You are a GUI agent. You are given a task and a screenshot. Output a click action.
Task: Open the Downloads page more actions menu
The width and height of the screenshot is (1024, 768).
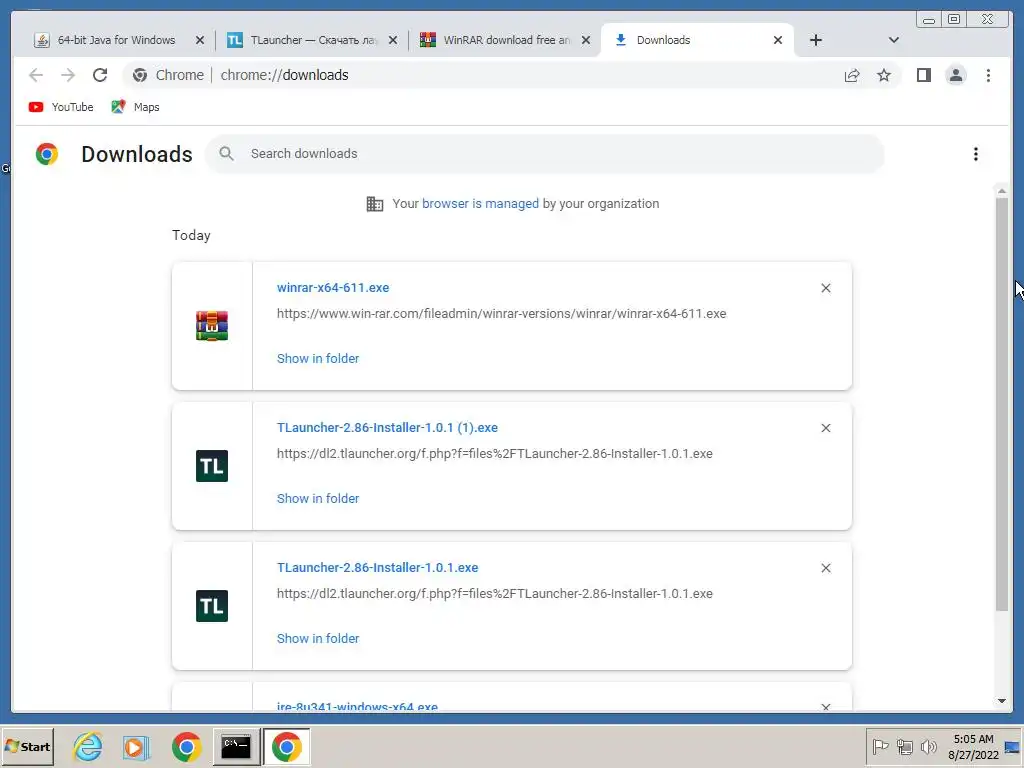[x=976, y=153]
